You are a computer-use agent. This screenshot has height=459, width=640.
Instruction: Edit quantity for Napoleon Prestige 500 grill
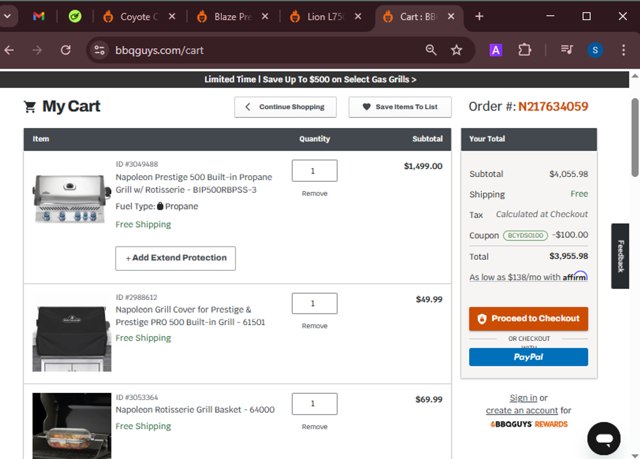(314, 171)
